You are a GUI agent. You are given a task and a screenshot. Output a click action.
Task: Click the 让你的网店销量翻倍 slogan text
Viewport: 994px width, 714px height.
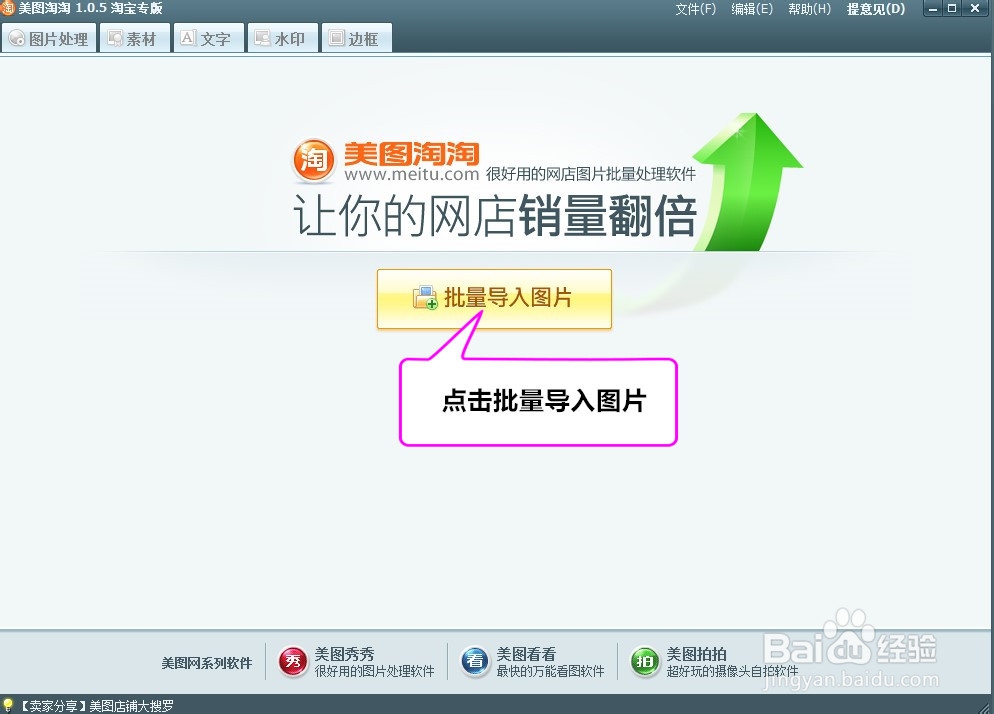point(495,216)
